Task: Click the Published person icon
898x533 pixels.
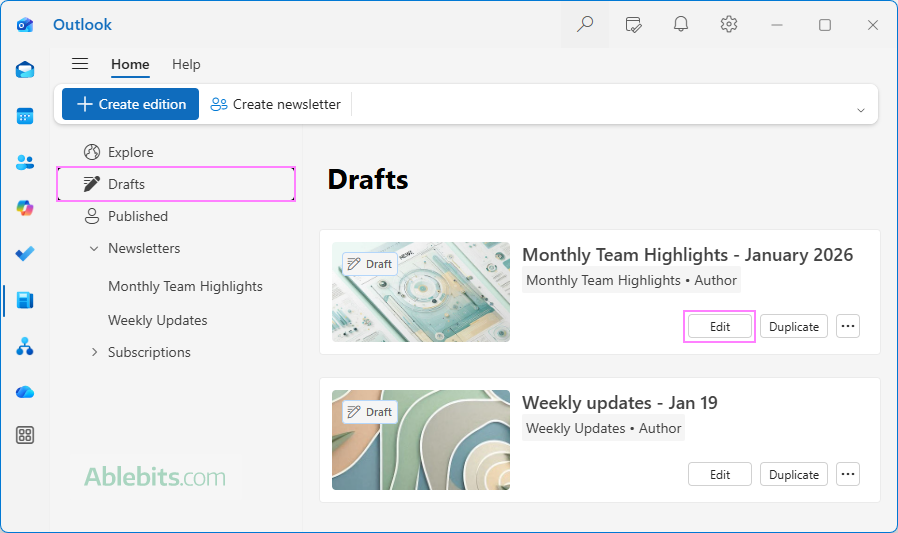Action: pyautogui.click(x=92, y=216)
